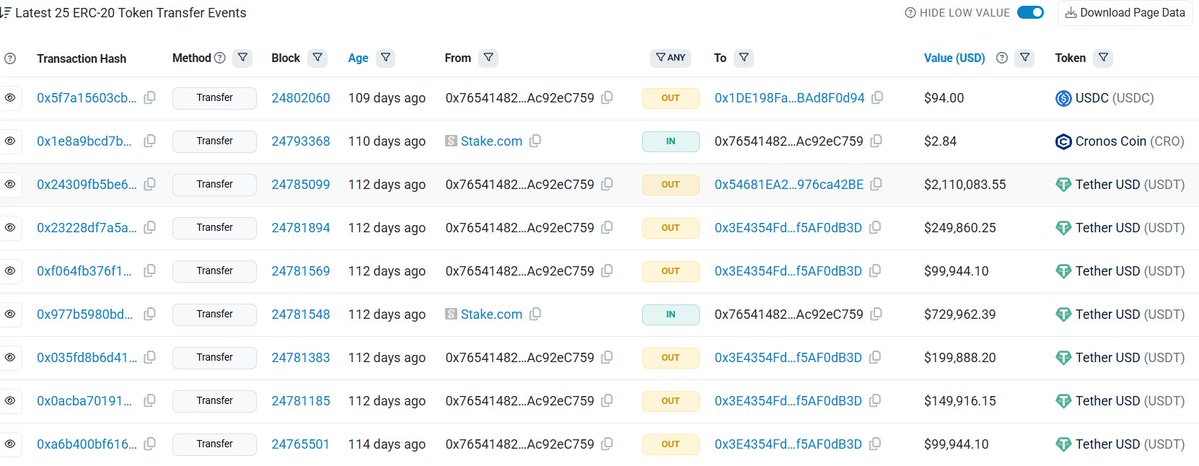Copy recipient address 0x54681EA2...976ca42BE
The height and width of the screenshot is (466, 1199).
click(876, 184)
